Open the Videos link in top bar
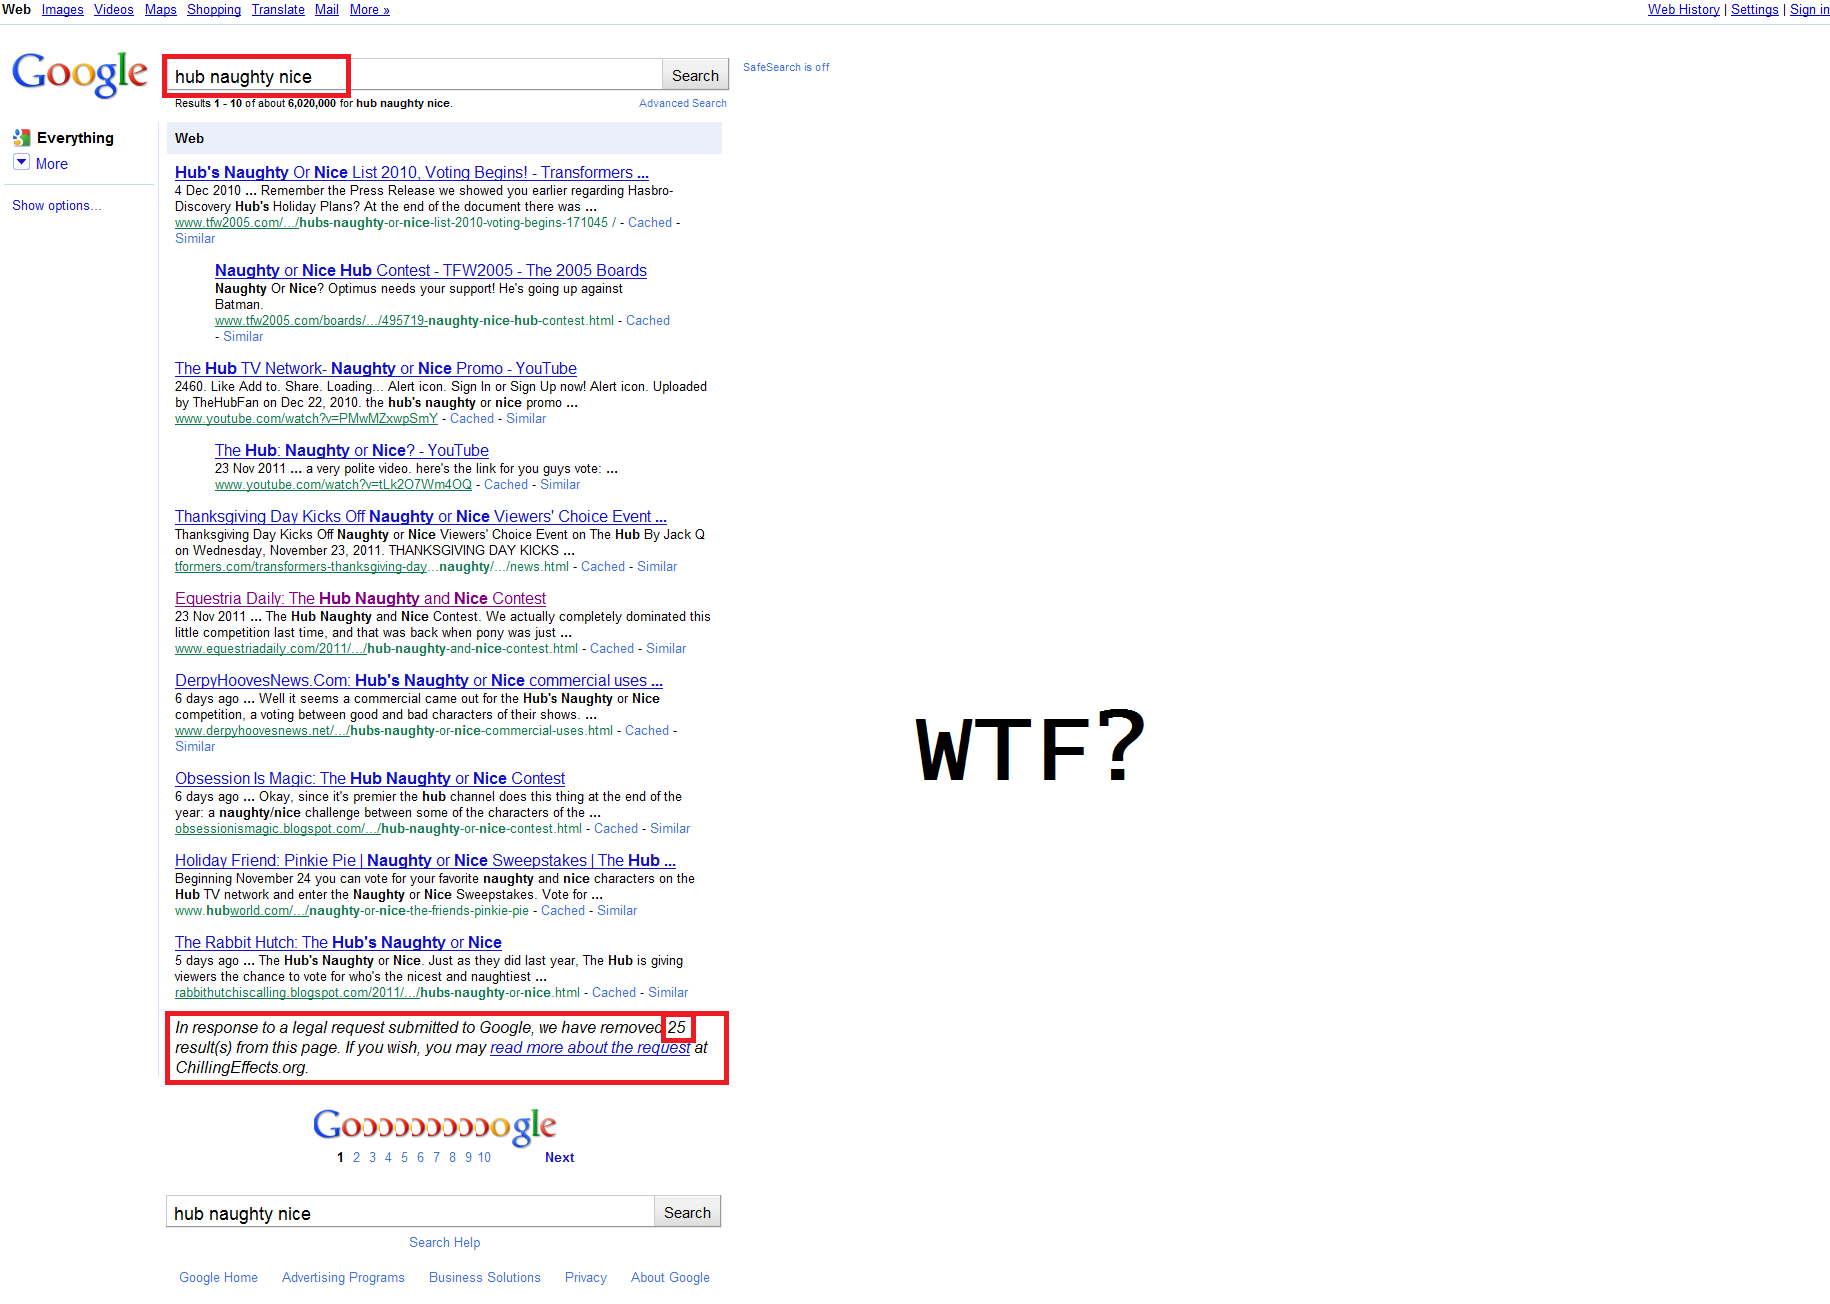This screenshot has height=1304, width=1830. tap(113, 10)
